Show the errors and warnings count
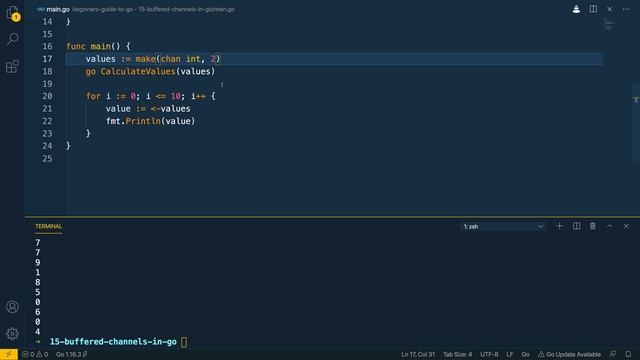 [x=35, y=354]
